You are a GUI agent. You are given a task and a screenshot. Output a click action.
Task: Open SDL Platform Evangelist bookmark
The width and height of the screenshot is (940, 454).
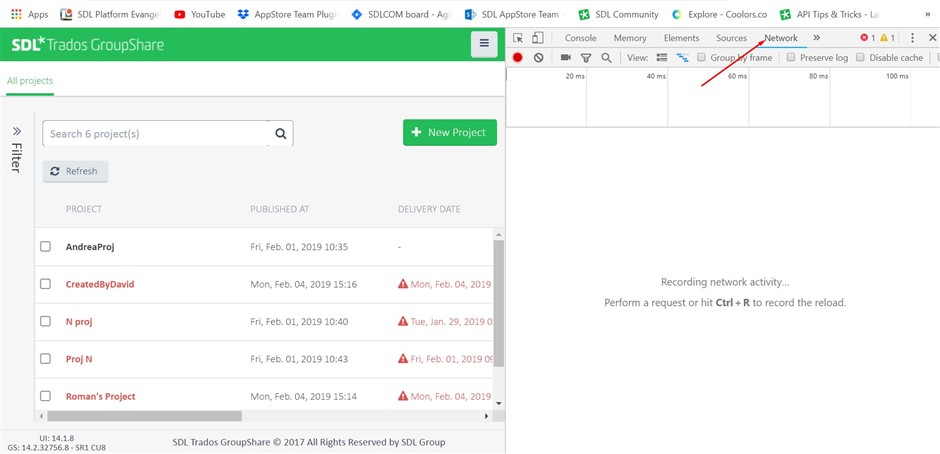click(x=110, y=14)
